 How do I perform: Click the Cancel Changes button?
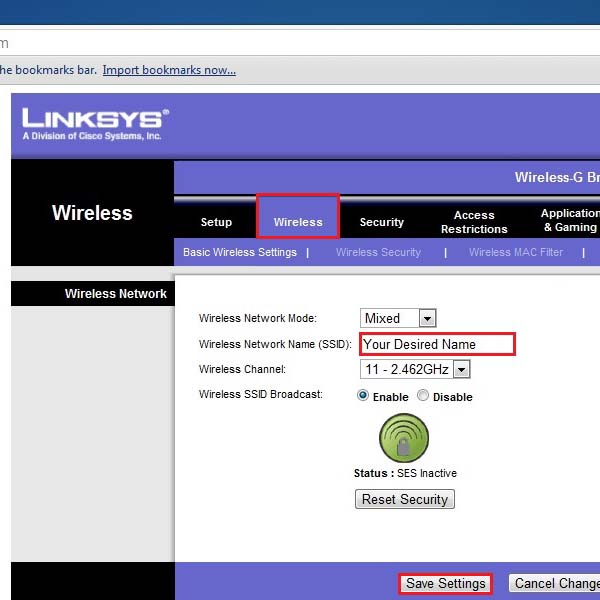(x=554, y=583)
